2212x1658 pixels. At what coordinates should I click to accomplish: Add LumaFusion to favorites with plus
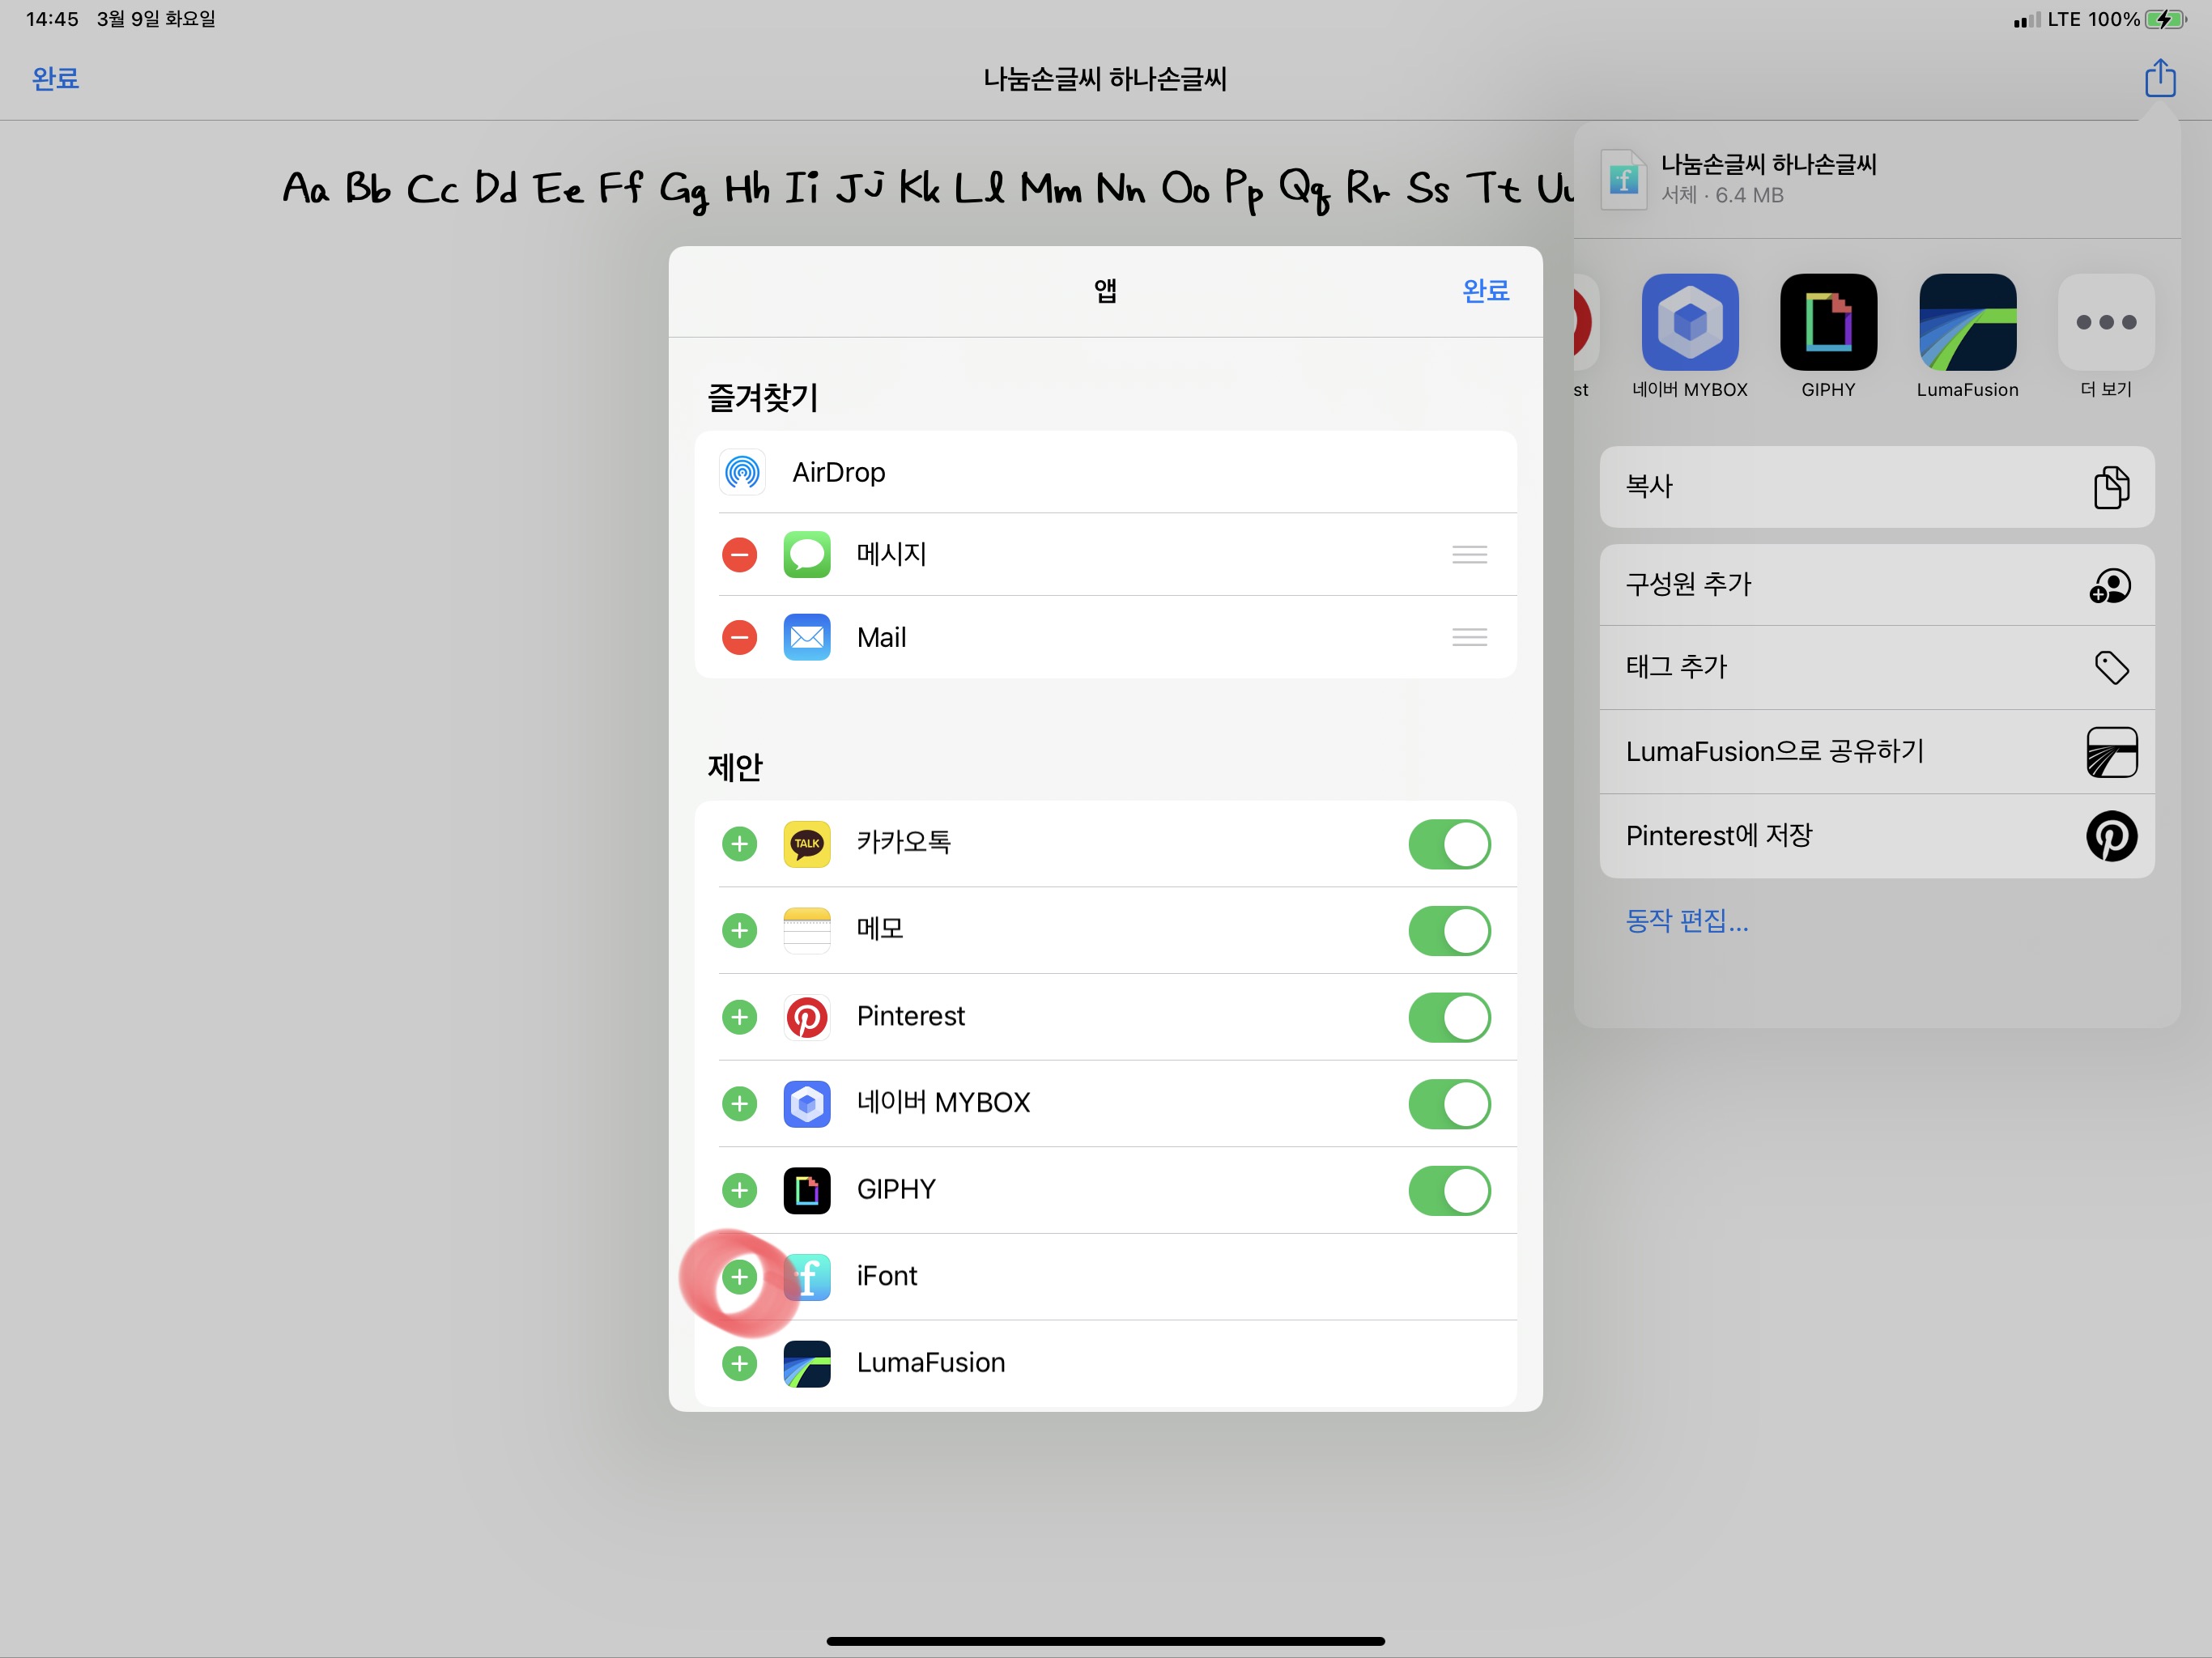[x=739, y=1363]
